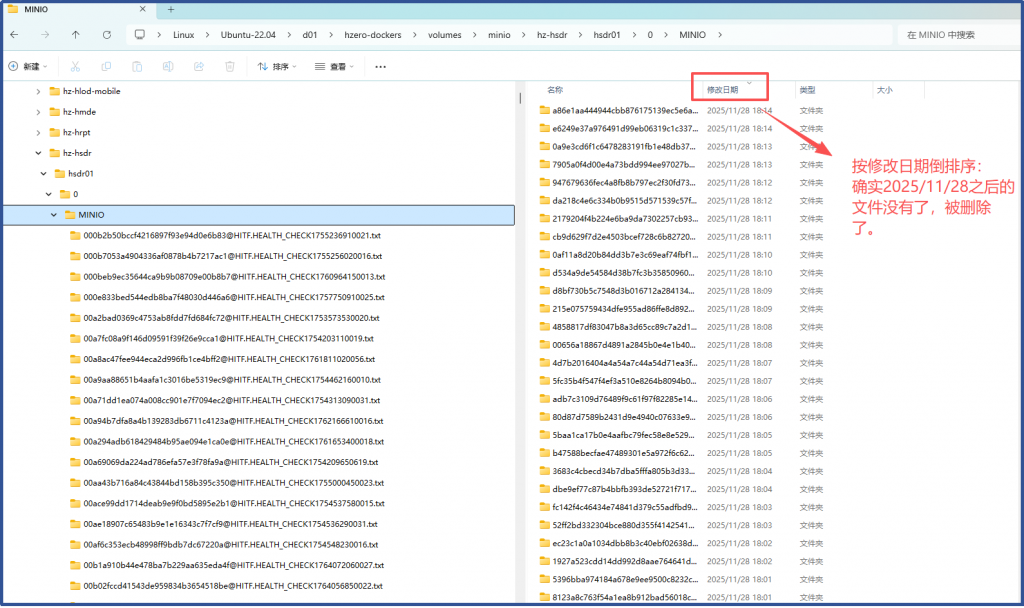The height and width of the screenshot is (608, 1024).
Task: Click the Delete trash icon
Action: coord(230,67)
